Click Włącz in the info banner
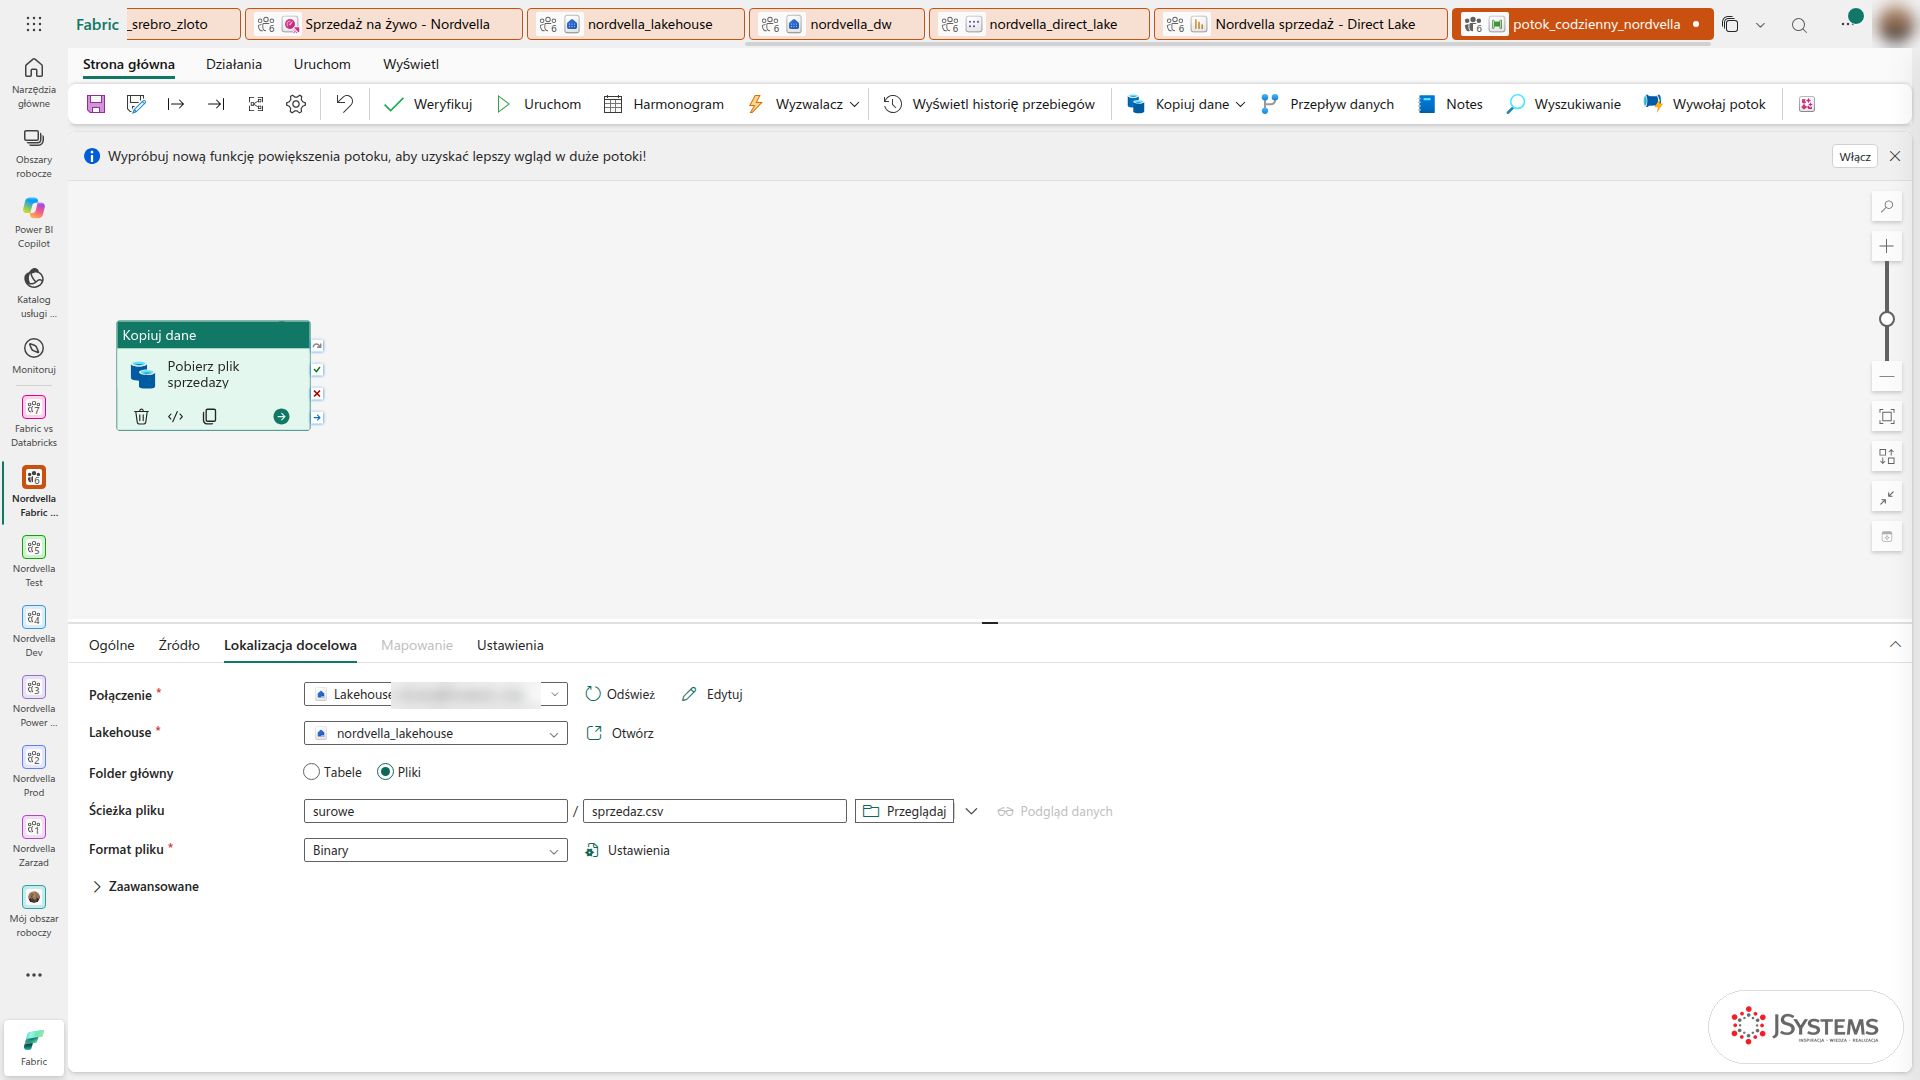Image resolution: width=1920 pixels, height=1080 pixels. [1855, 157]
